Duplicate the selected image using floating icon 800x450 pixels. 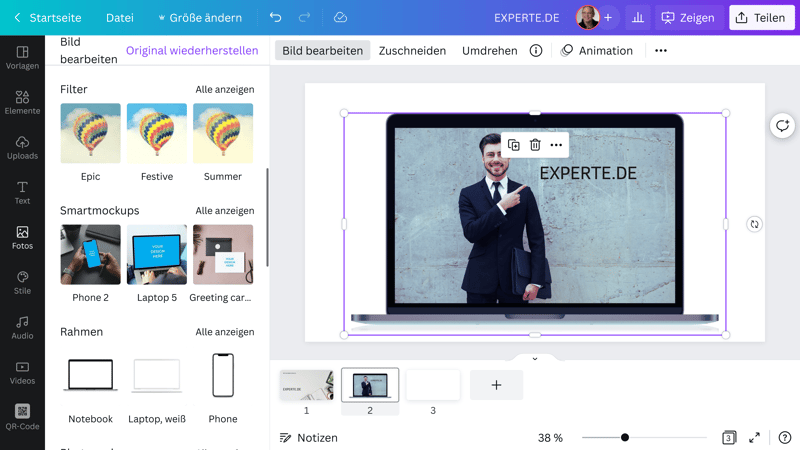point(514,145)
